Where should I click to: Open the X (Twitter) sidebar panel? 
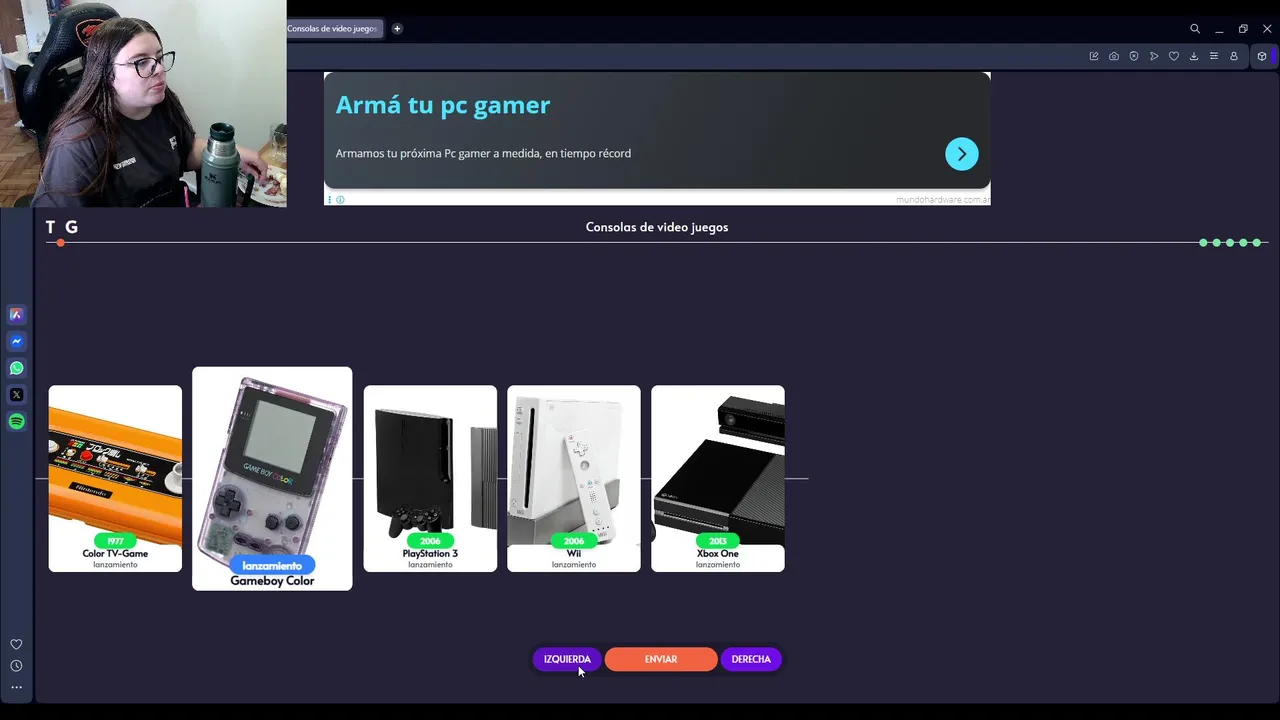tap(16, 395)
